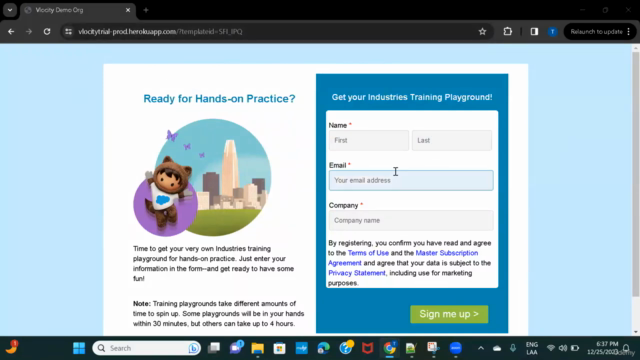Close the Vlocity Demo Org tab

coord(128,10)
